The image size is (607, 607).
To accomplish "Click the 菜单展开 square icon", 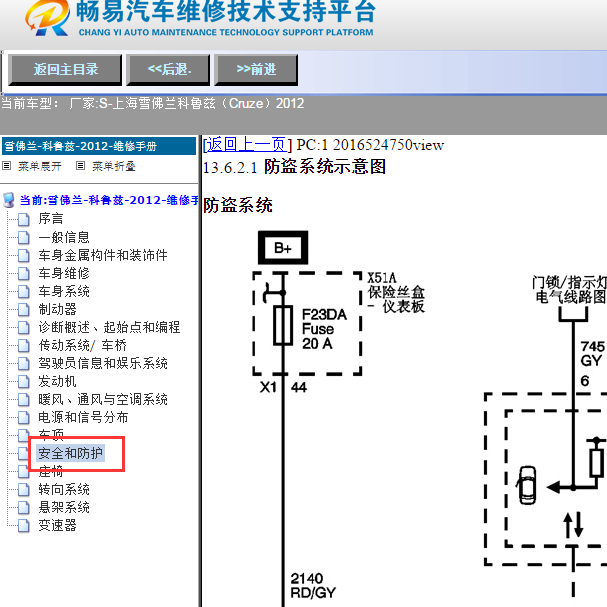I will pyautogui.click(x=6, y=166).
